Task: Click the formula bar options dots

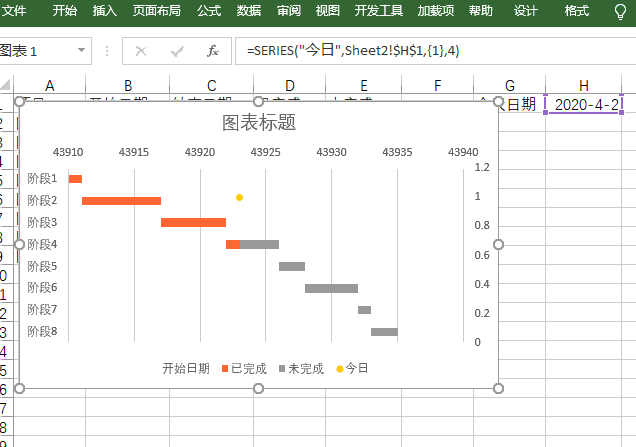Action: [x=107, y=51]
